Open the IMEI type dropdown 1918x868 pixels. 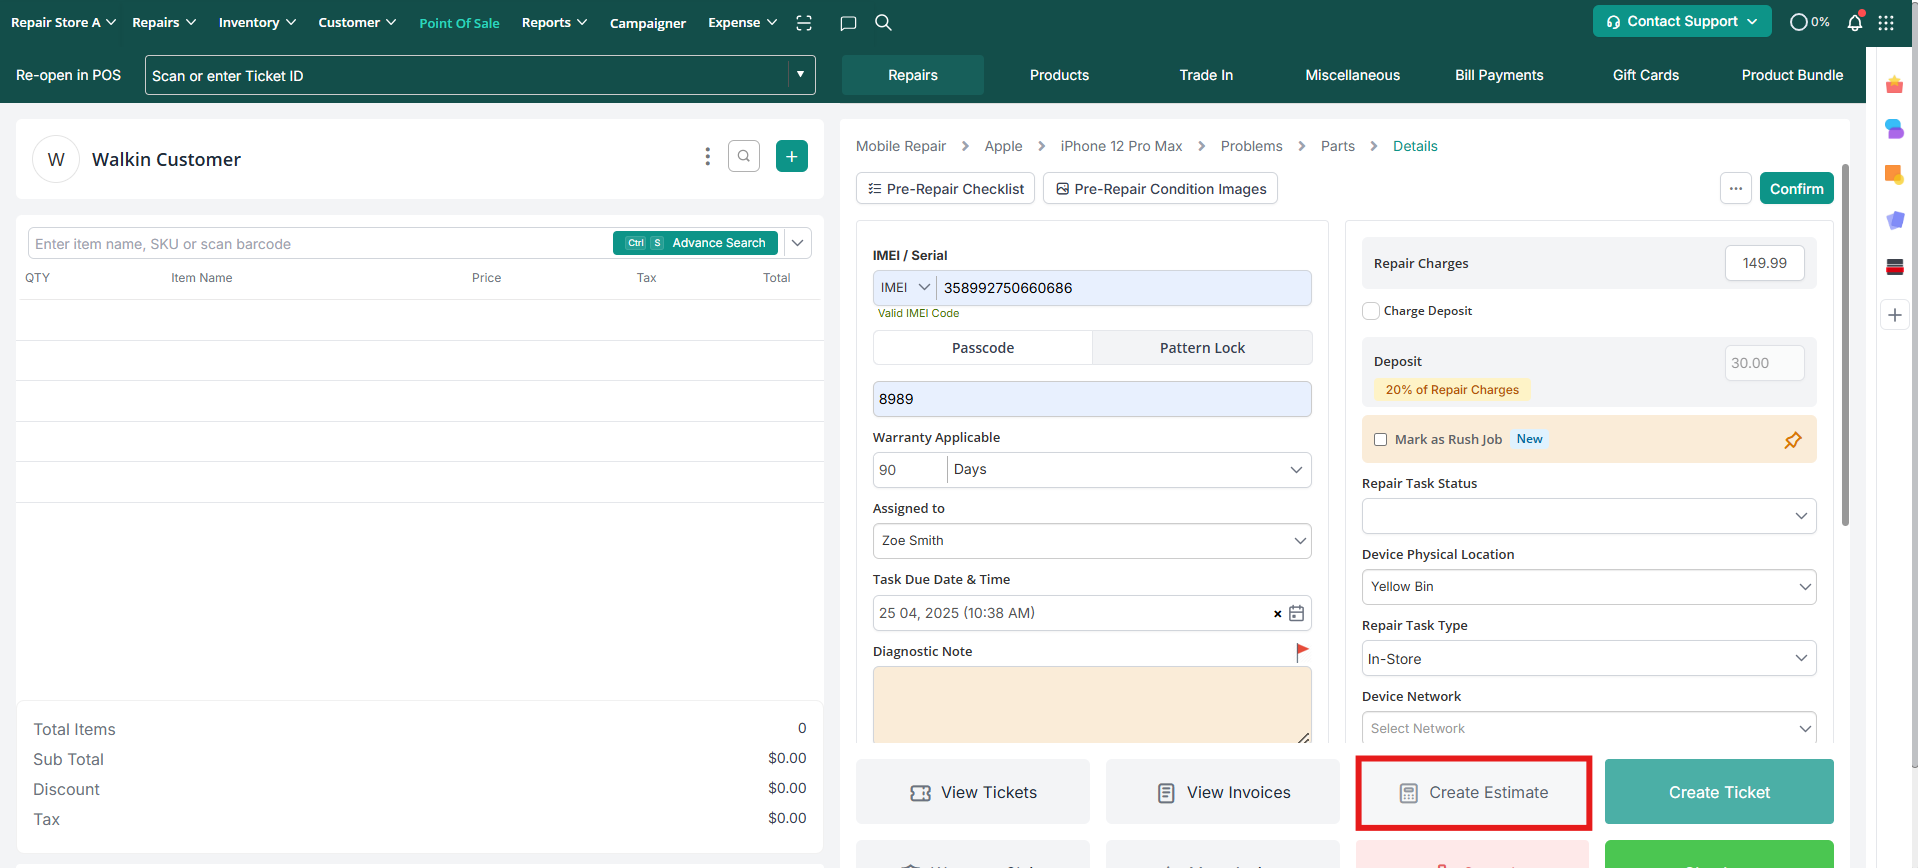pyautogui.click(x=905, y=288)
